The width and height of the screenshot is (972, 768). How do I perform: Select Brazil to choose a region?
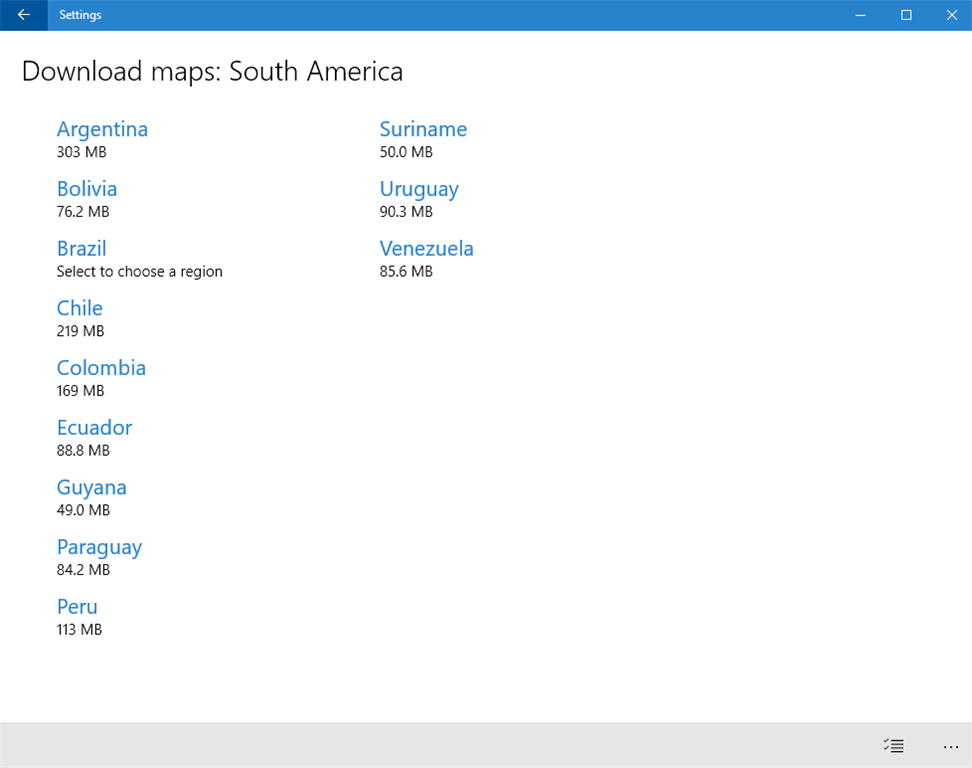point(81,248)
